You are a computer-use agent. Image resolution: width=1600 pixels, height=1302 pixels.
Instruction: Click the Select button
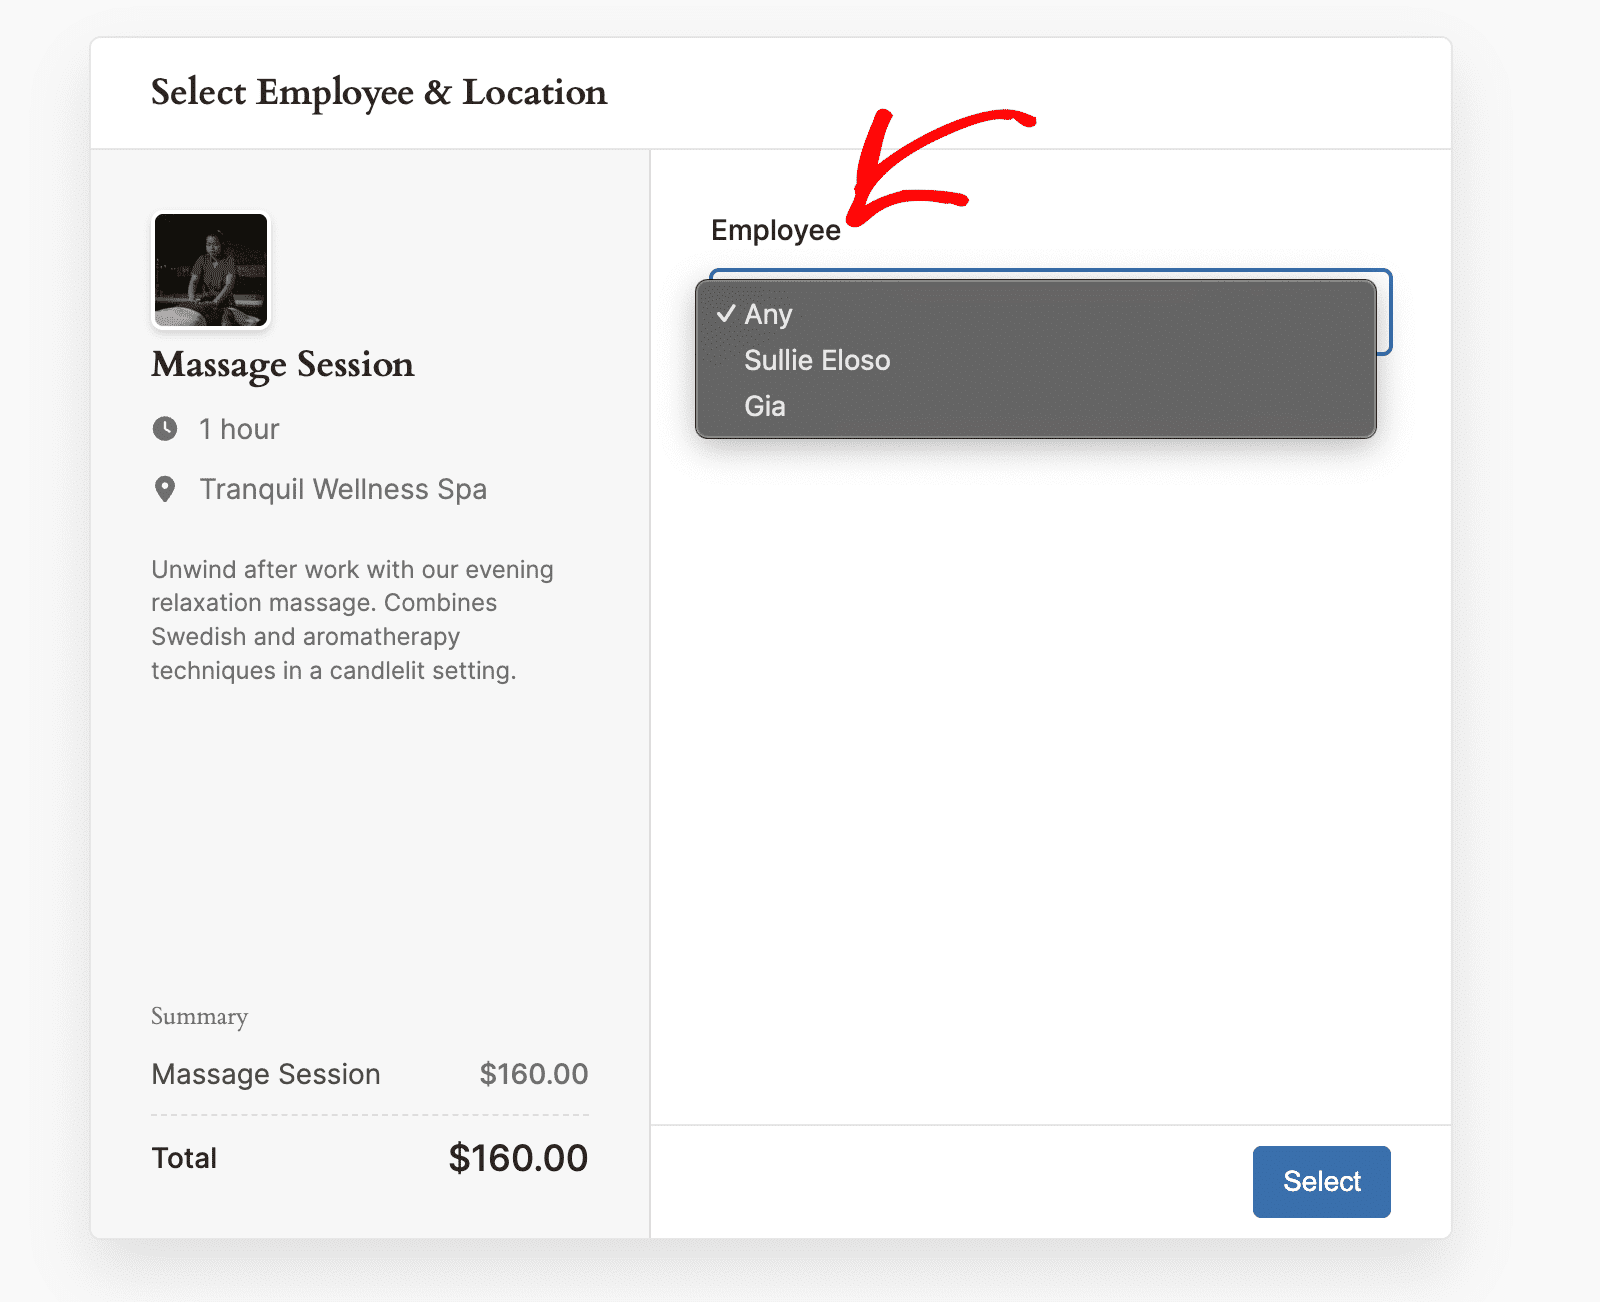point(1321,1181)
